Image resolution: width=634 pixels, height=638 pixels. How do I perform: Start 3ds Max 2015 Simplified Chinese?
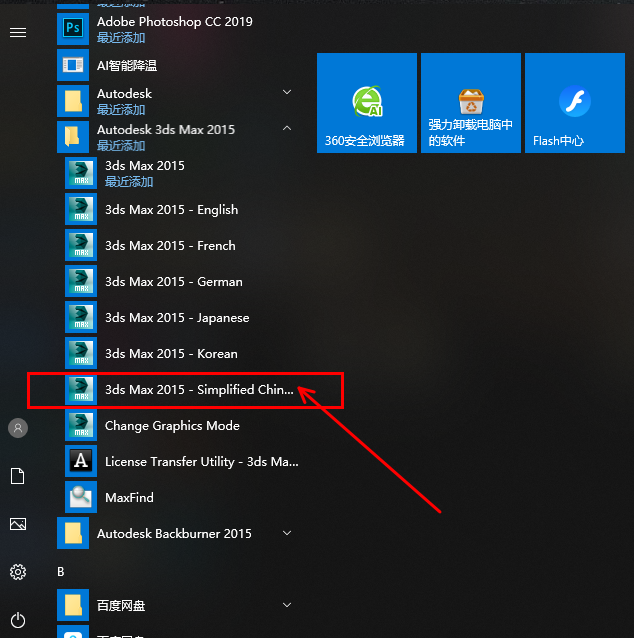pos(199,390)
